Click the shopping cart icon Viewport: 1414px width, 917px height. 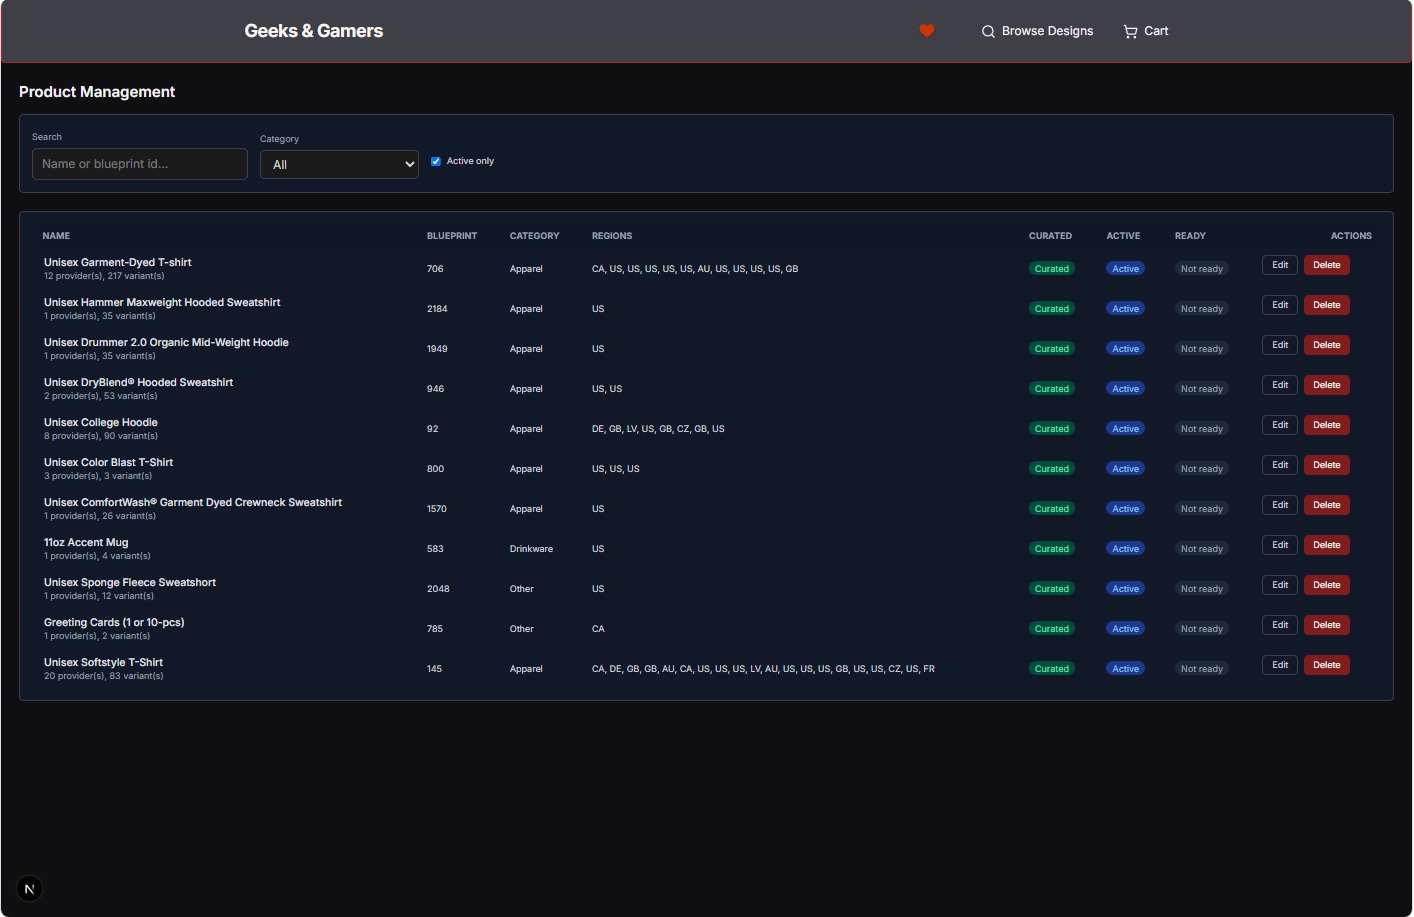pos(1130,31)
